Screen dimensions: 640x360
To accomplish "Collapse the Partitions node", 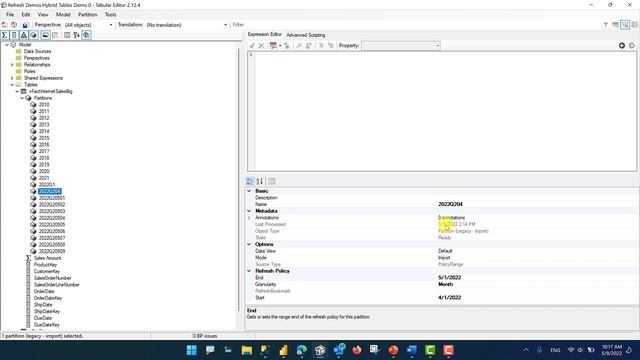I will (22, 98).
